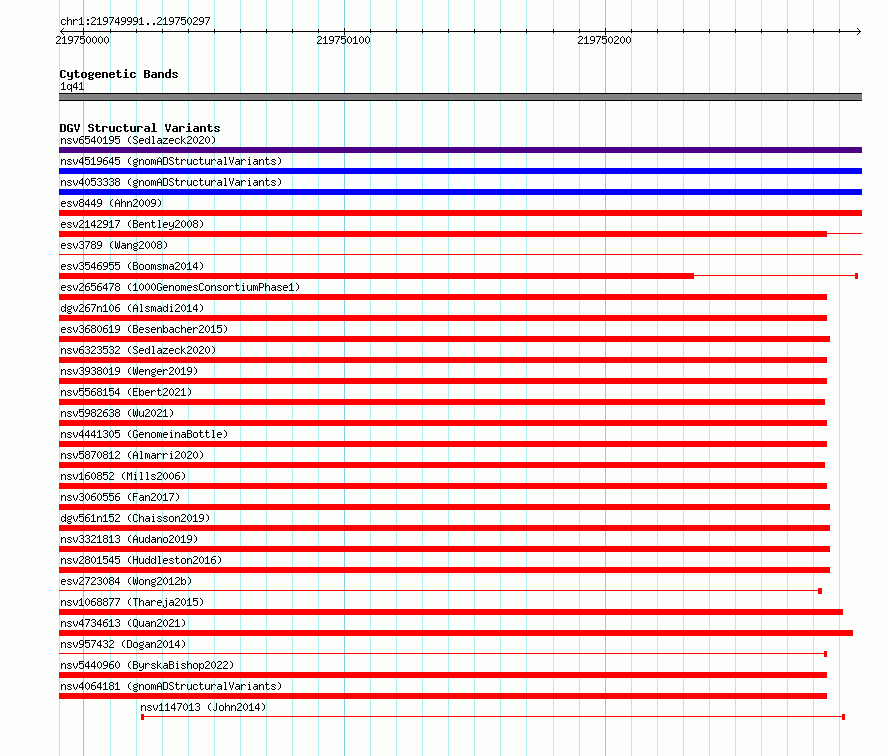Click the blue nsv4519645 variant bar
This screenshot has width=890, height=756.
click(460, 171)
